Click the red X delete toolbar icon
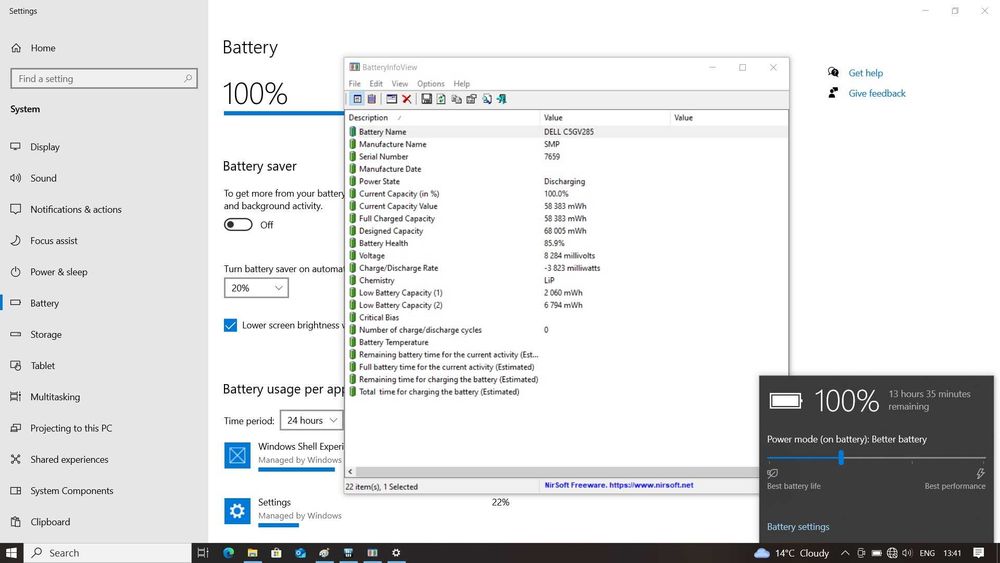The width and height of the screenshot is (1000, 563). [x=406, y=99]
